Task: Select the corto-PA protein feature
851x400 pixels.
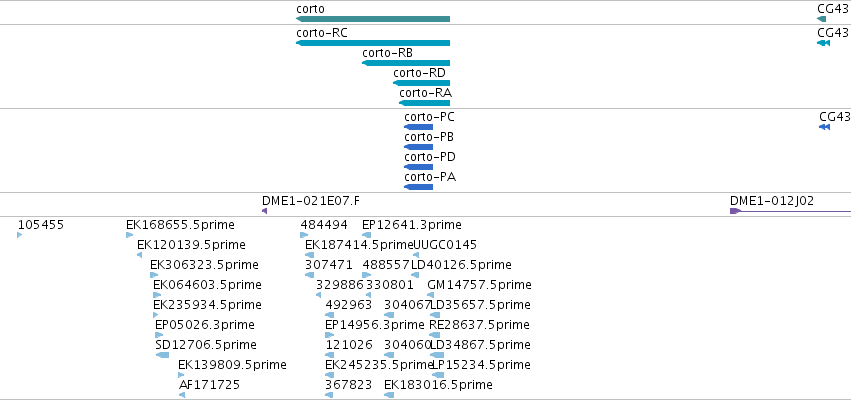Action: pyautogui.click(x=418, y=187)
